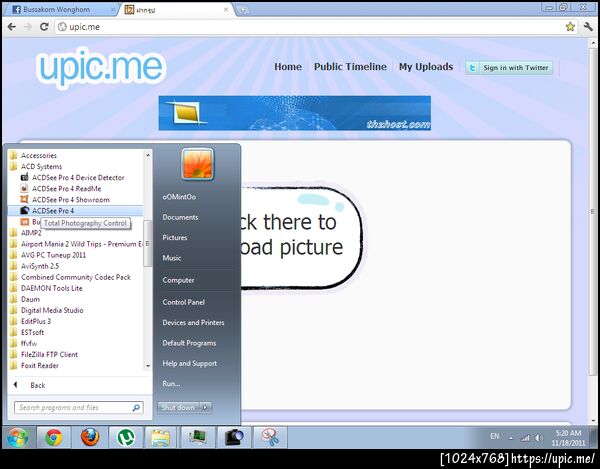Switch to the Bussakorn Wonghom Facebook tab
Viewport: 600px width, 469px height.
[x=61, y=10]
